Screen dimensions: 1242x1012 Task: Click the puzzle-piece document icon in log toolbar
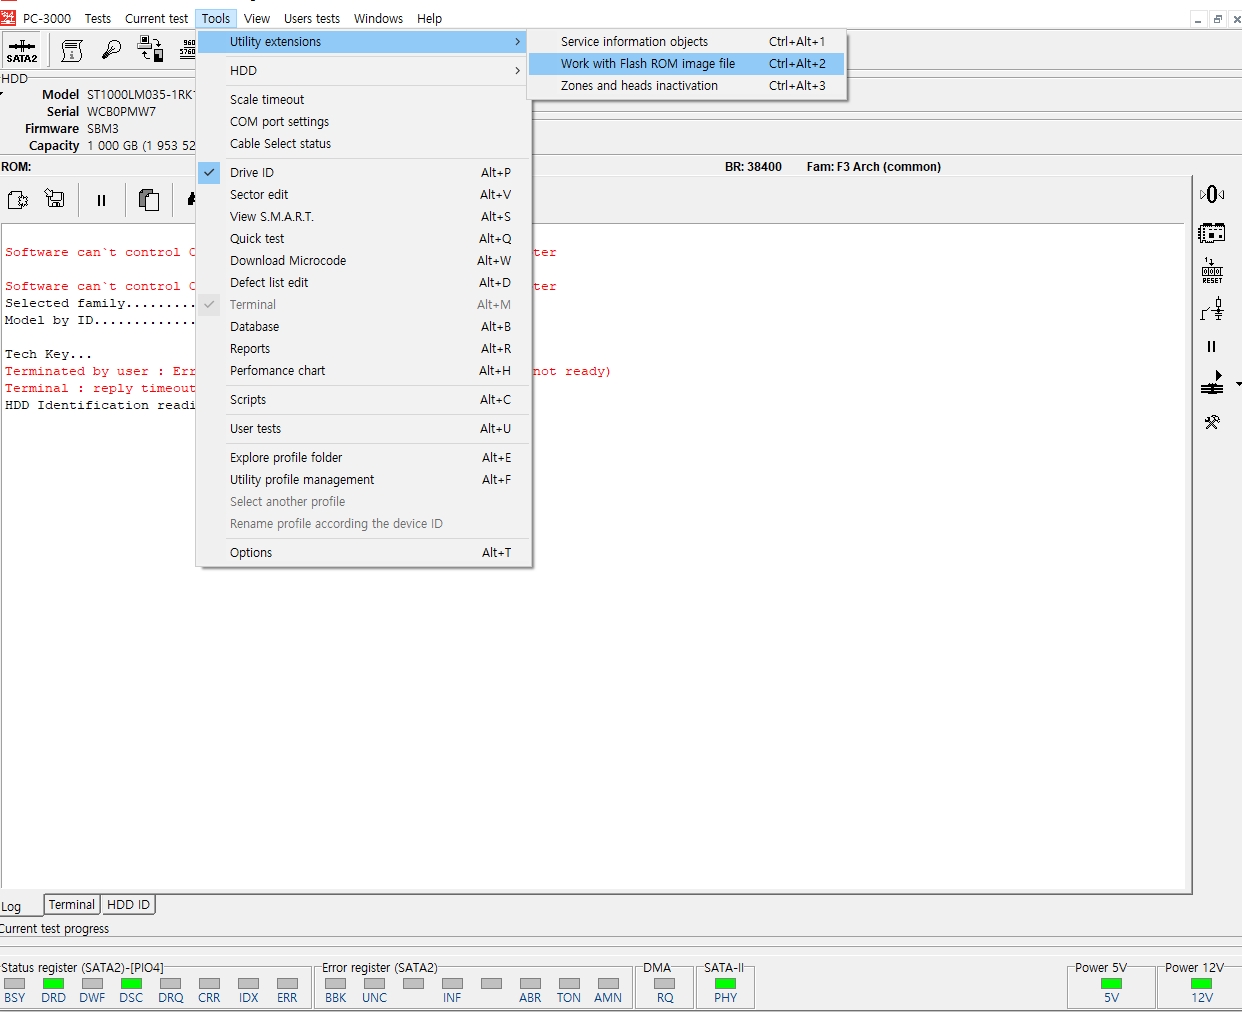18,200
